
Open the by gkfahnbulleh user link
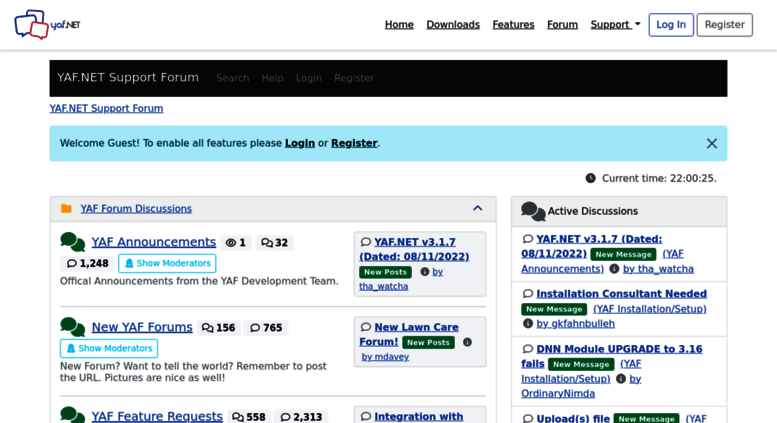click(x=575, y=324)
